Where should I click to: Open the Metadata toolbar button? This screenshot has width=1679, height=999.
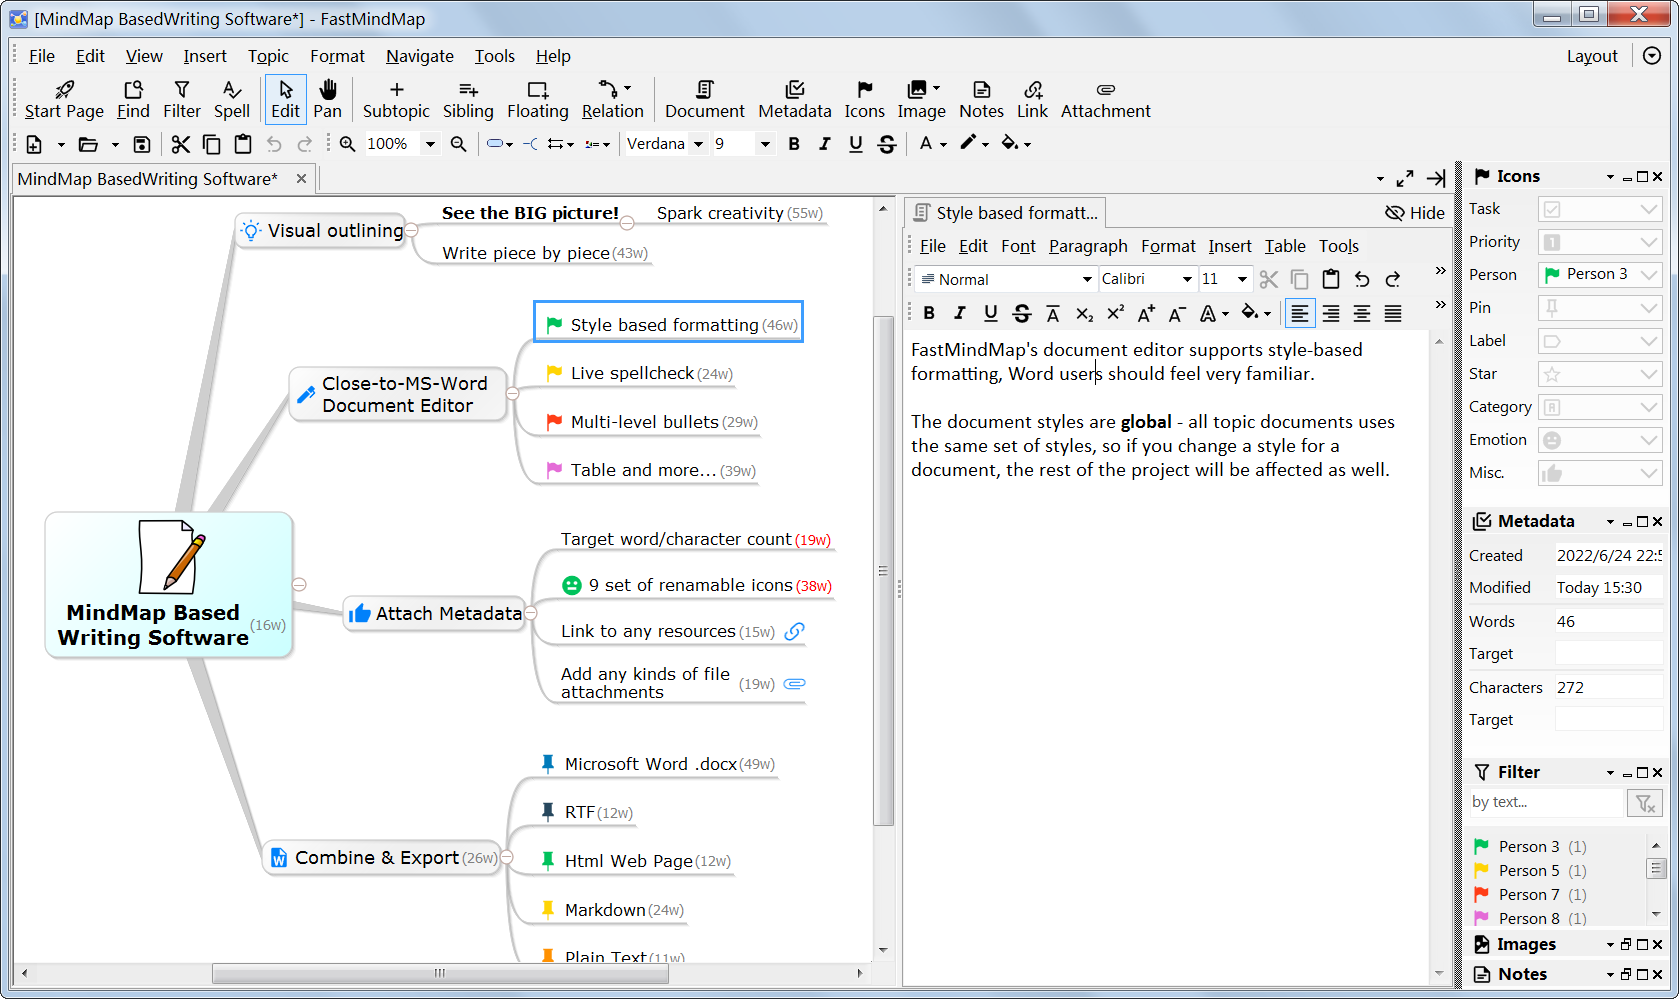[795, 100]
